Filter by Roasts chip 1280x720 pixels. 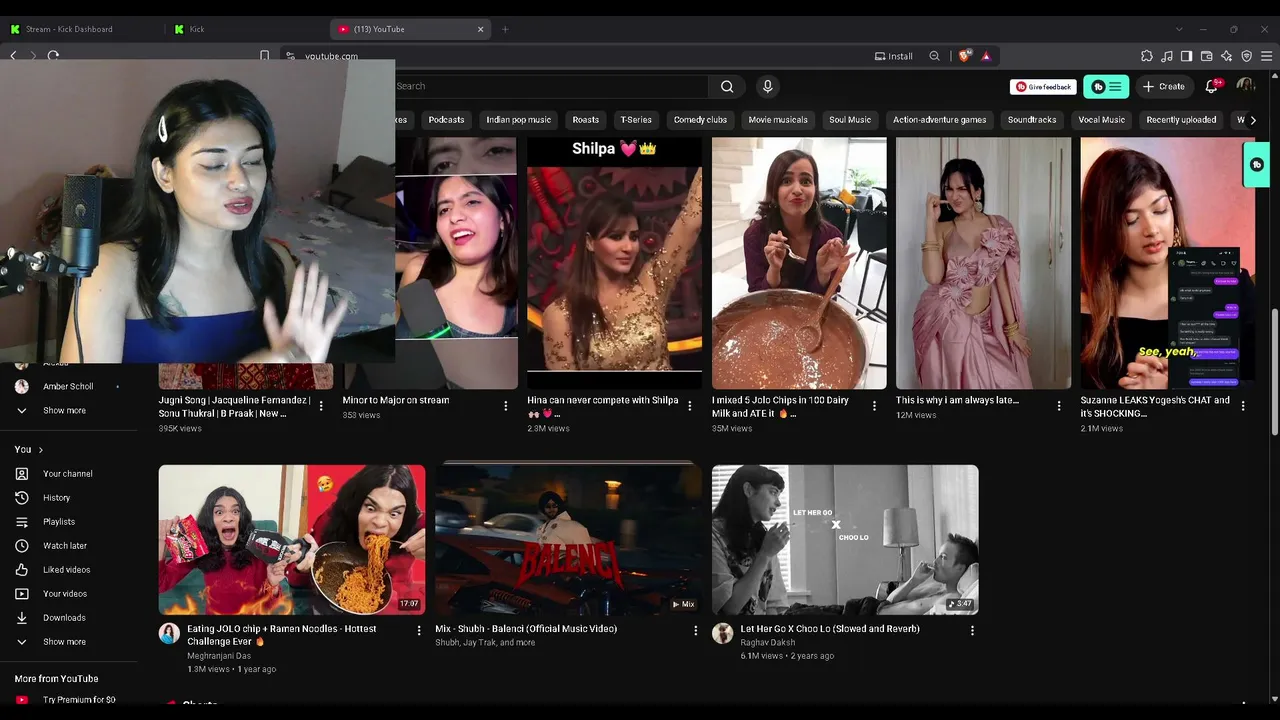(585, 120)
